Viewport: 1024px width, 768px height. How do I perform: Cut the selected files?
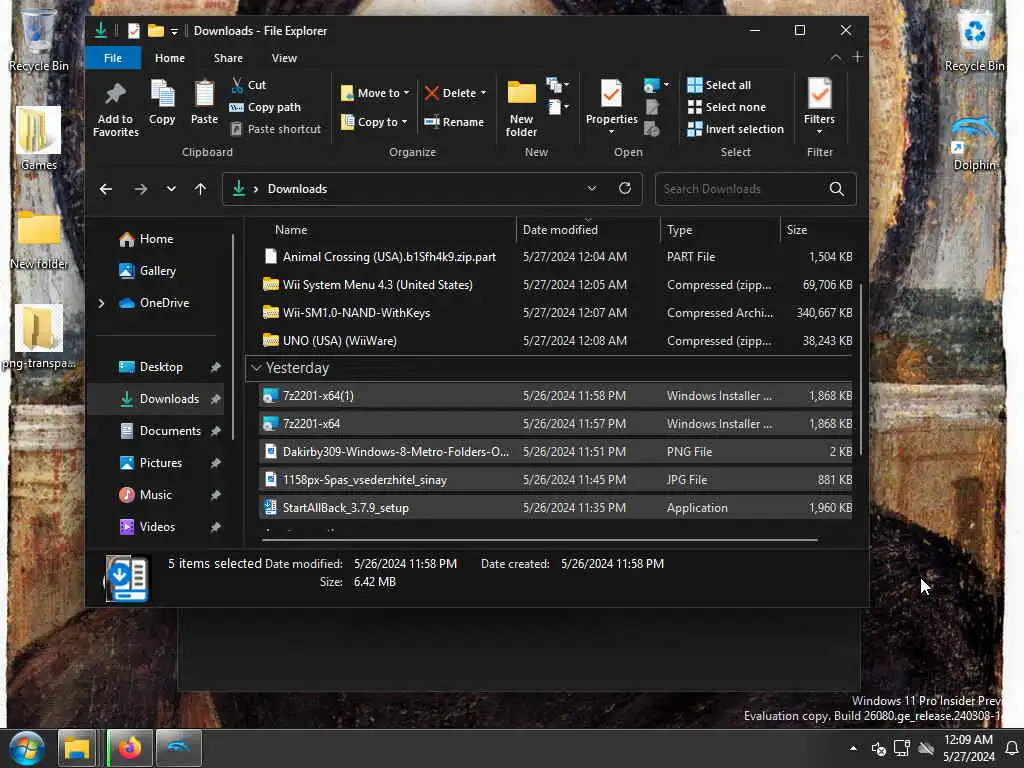coord(248,85)
